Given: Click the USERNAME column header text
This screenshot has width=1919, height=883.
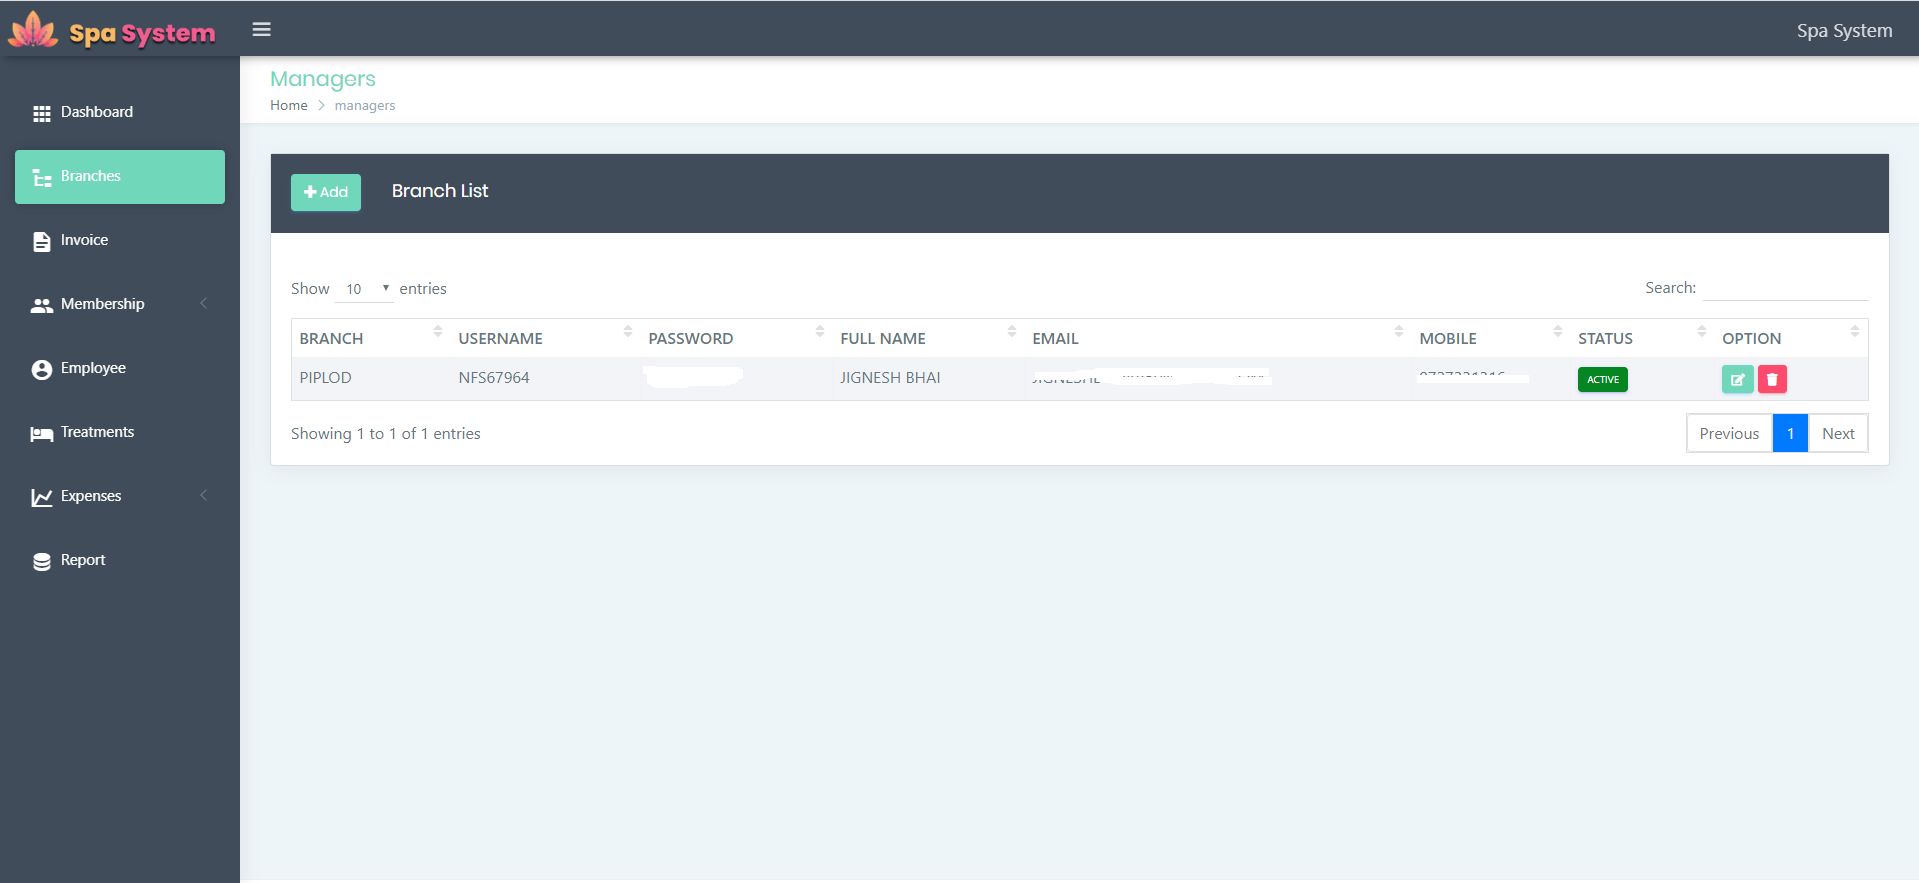Looking at the screenshot, I should [x=500, y=338].
